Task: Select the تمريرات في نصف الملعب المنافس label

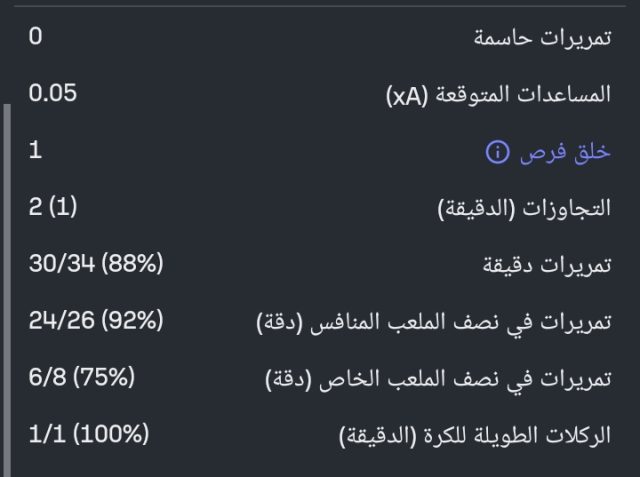Action: click(448, 323)
